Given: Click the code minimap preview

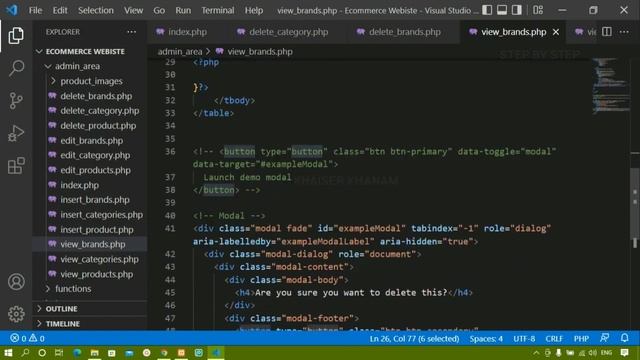Looking at the screenshot, I should 611,86.
